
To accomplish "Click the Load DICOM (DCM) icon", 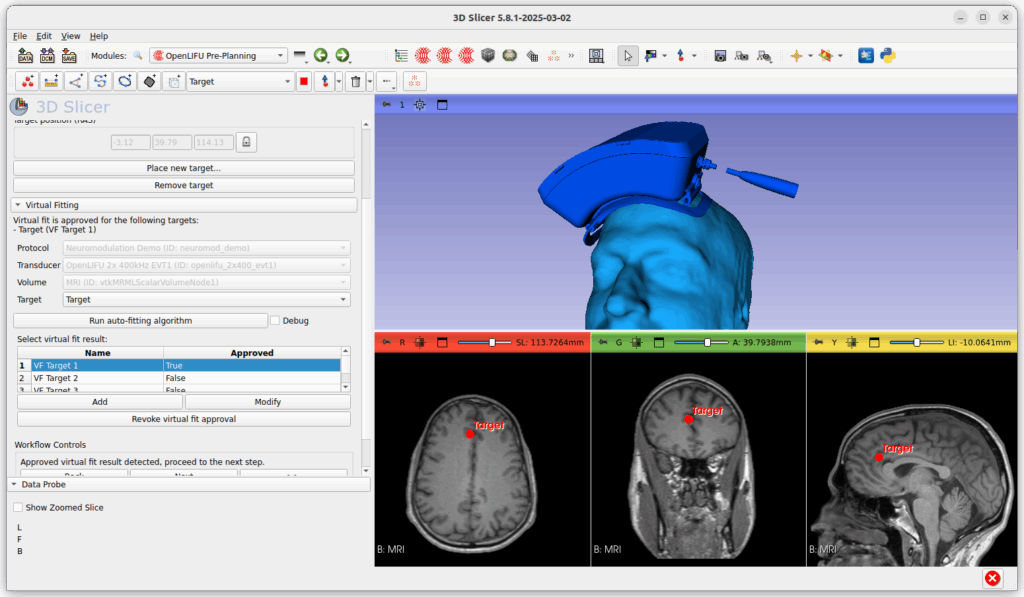I will coord(47,56).
